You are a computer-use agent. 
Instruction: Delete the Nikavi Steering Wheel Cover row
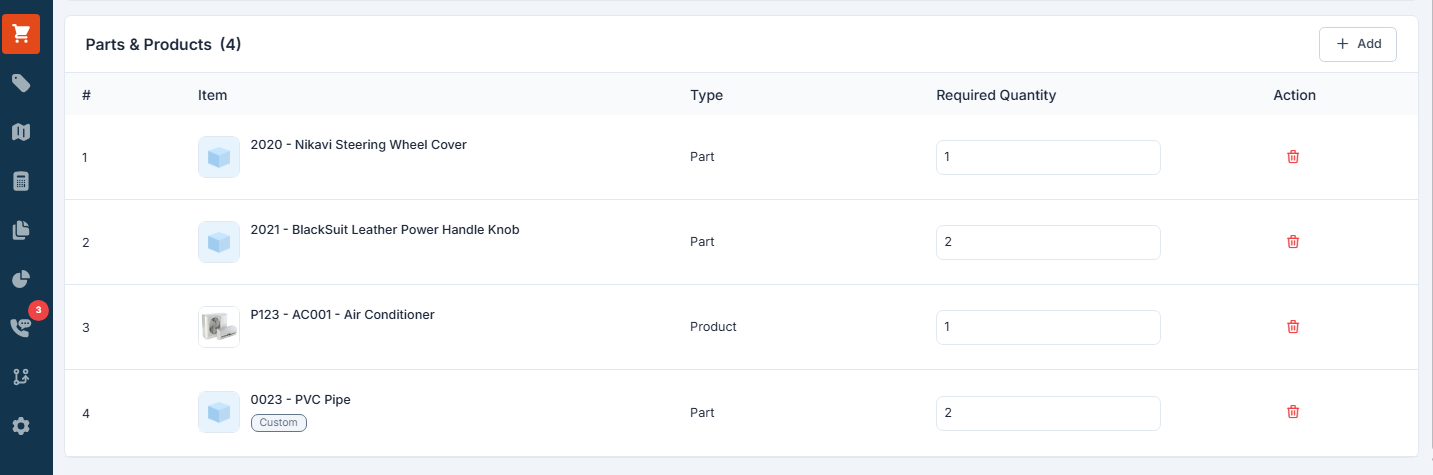coord(1293,157)
